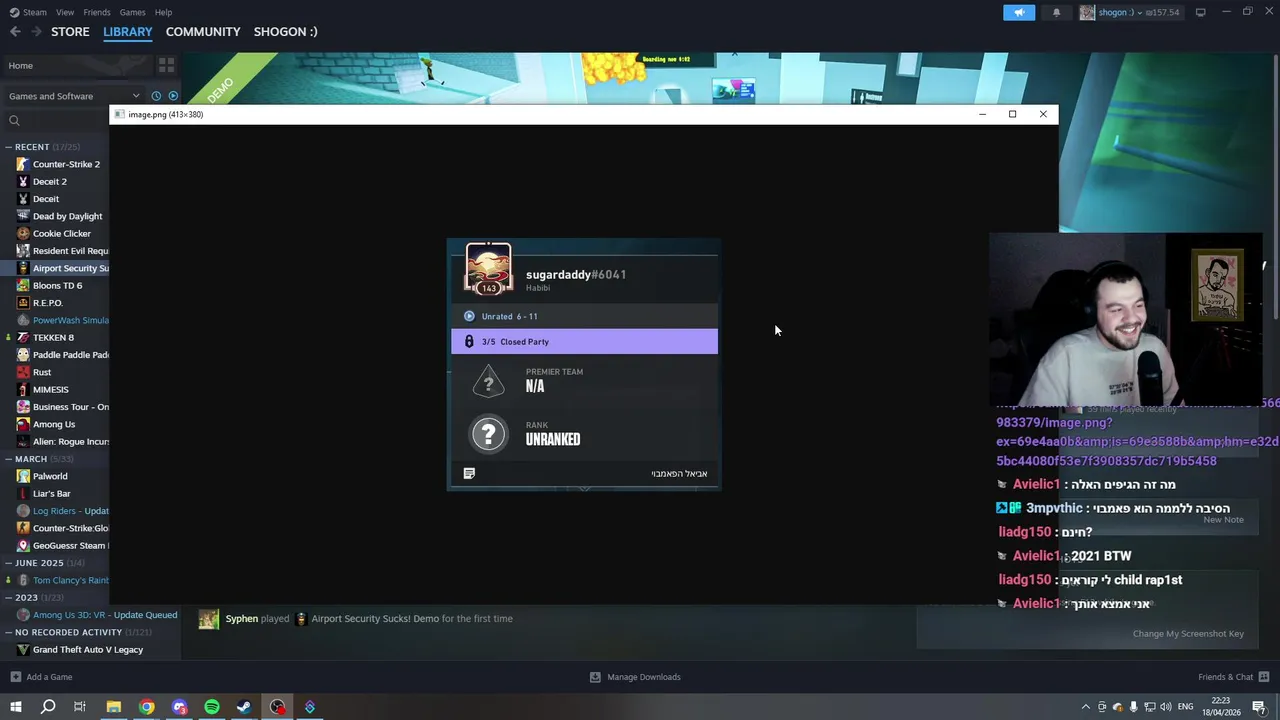Select Liar's Bar in library
Screen dimensions: 1280x720
pyautogui.click(x=44, y=493)
